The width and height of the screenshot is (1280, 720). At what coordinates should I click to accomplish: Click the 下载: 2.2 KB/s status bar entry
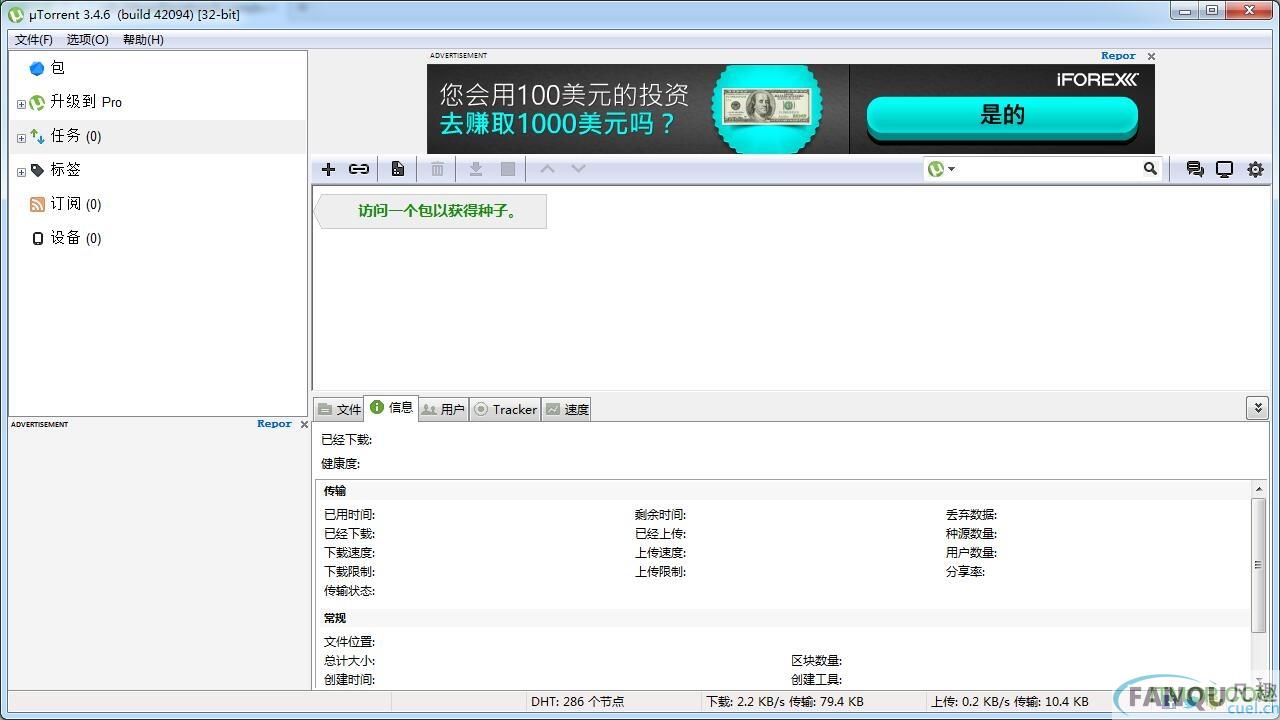pos(784,702)
